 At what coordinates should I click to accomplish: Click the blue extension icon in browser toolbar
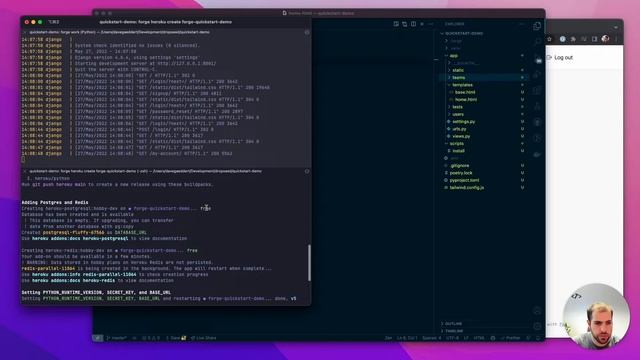[x=562, y=39]
